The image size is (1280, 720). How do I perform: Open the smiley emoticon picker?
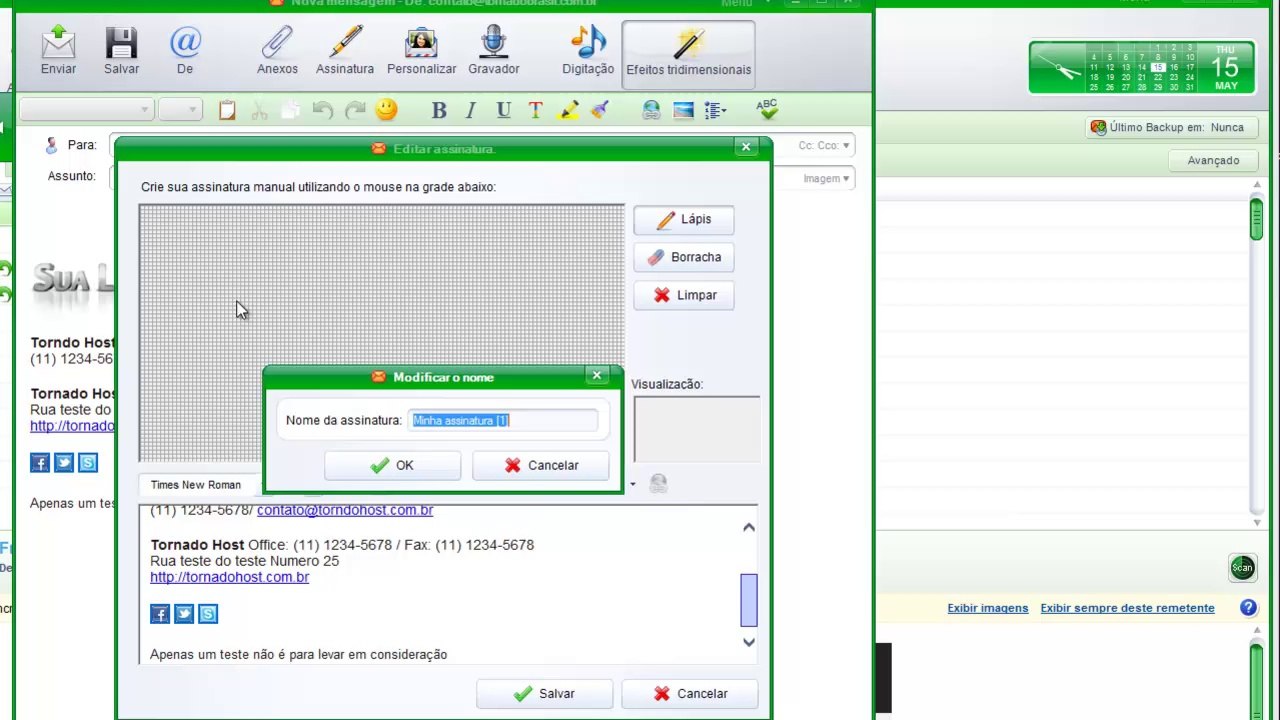coord(386,110)
